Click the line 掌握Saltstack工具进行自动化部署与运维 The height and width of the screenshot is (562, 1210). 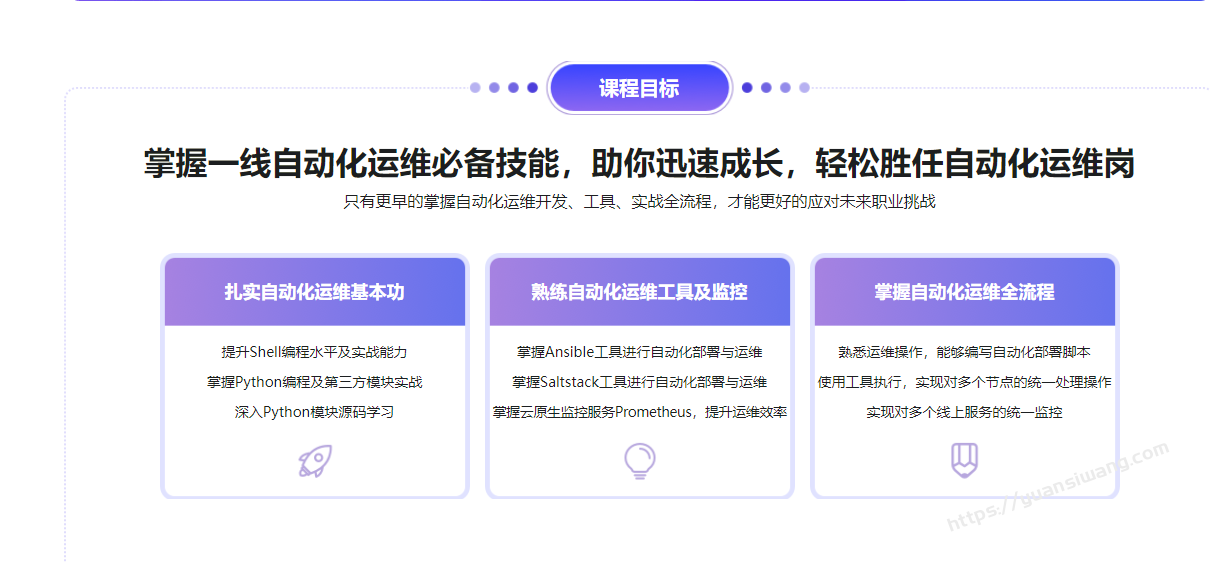[x=640, y=382]
